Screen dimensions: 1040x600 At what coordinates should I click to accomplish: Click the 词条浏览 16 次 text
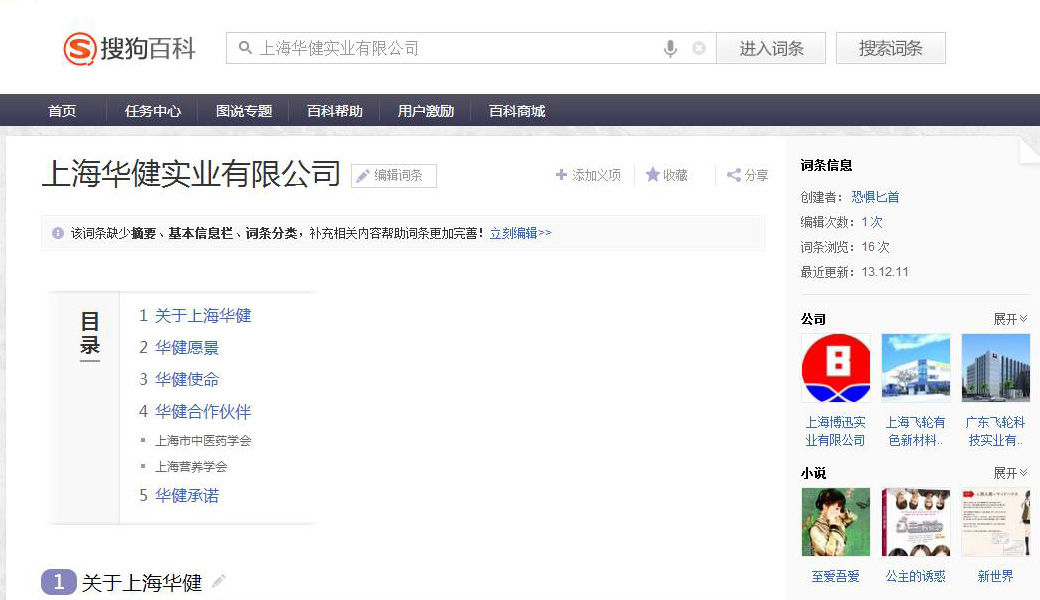point(845,247)
